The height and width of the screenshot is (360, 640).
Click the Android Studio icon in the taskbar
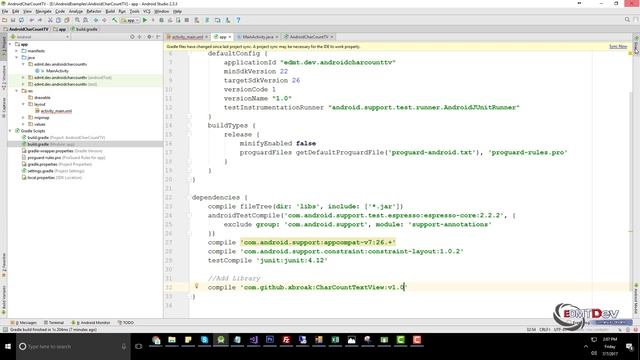(221, 340)
